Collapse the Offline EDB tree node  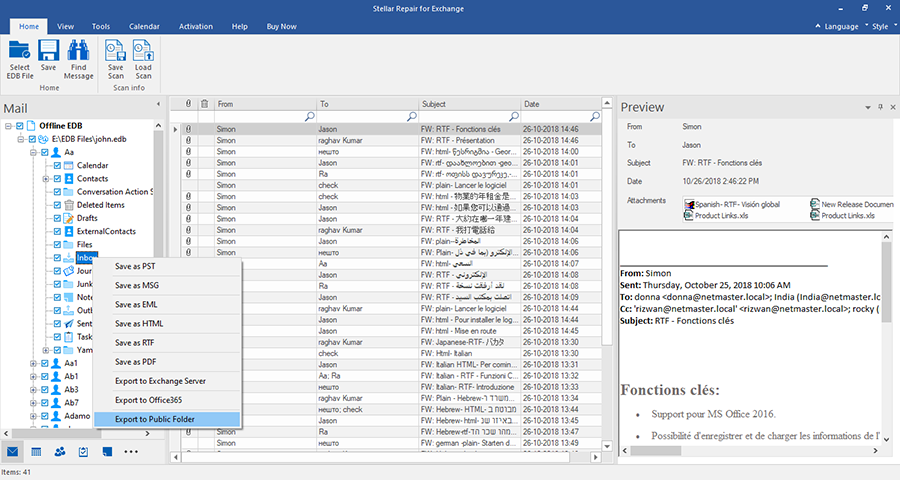click(8, 126)
